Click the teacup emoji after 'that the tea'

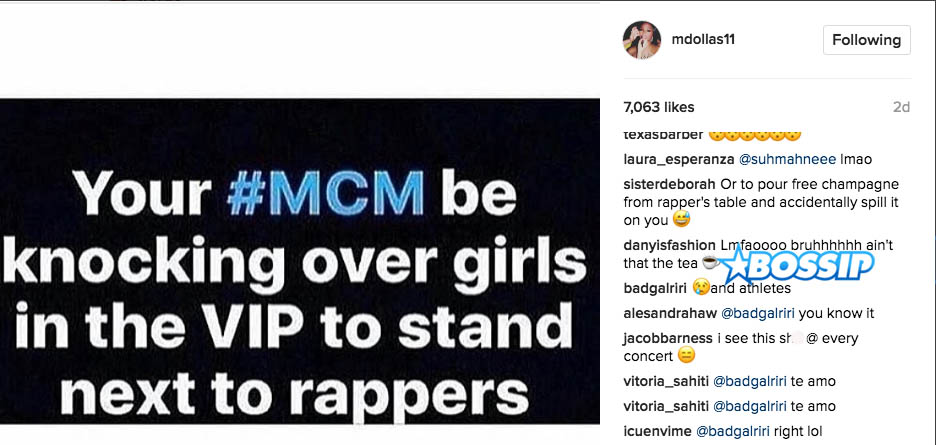point(710,262)
